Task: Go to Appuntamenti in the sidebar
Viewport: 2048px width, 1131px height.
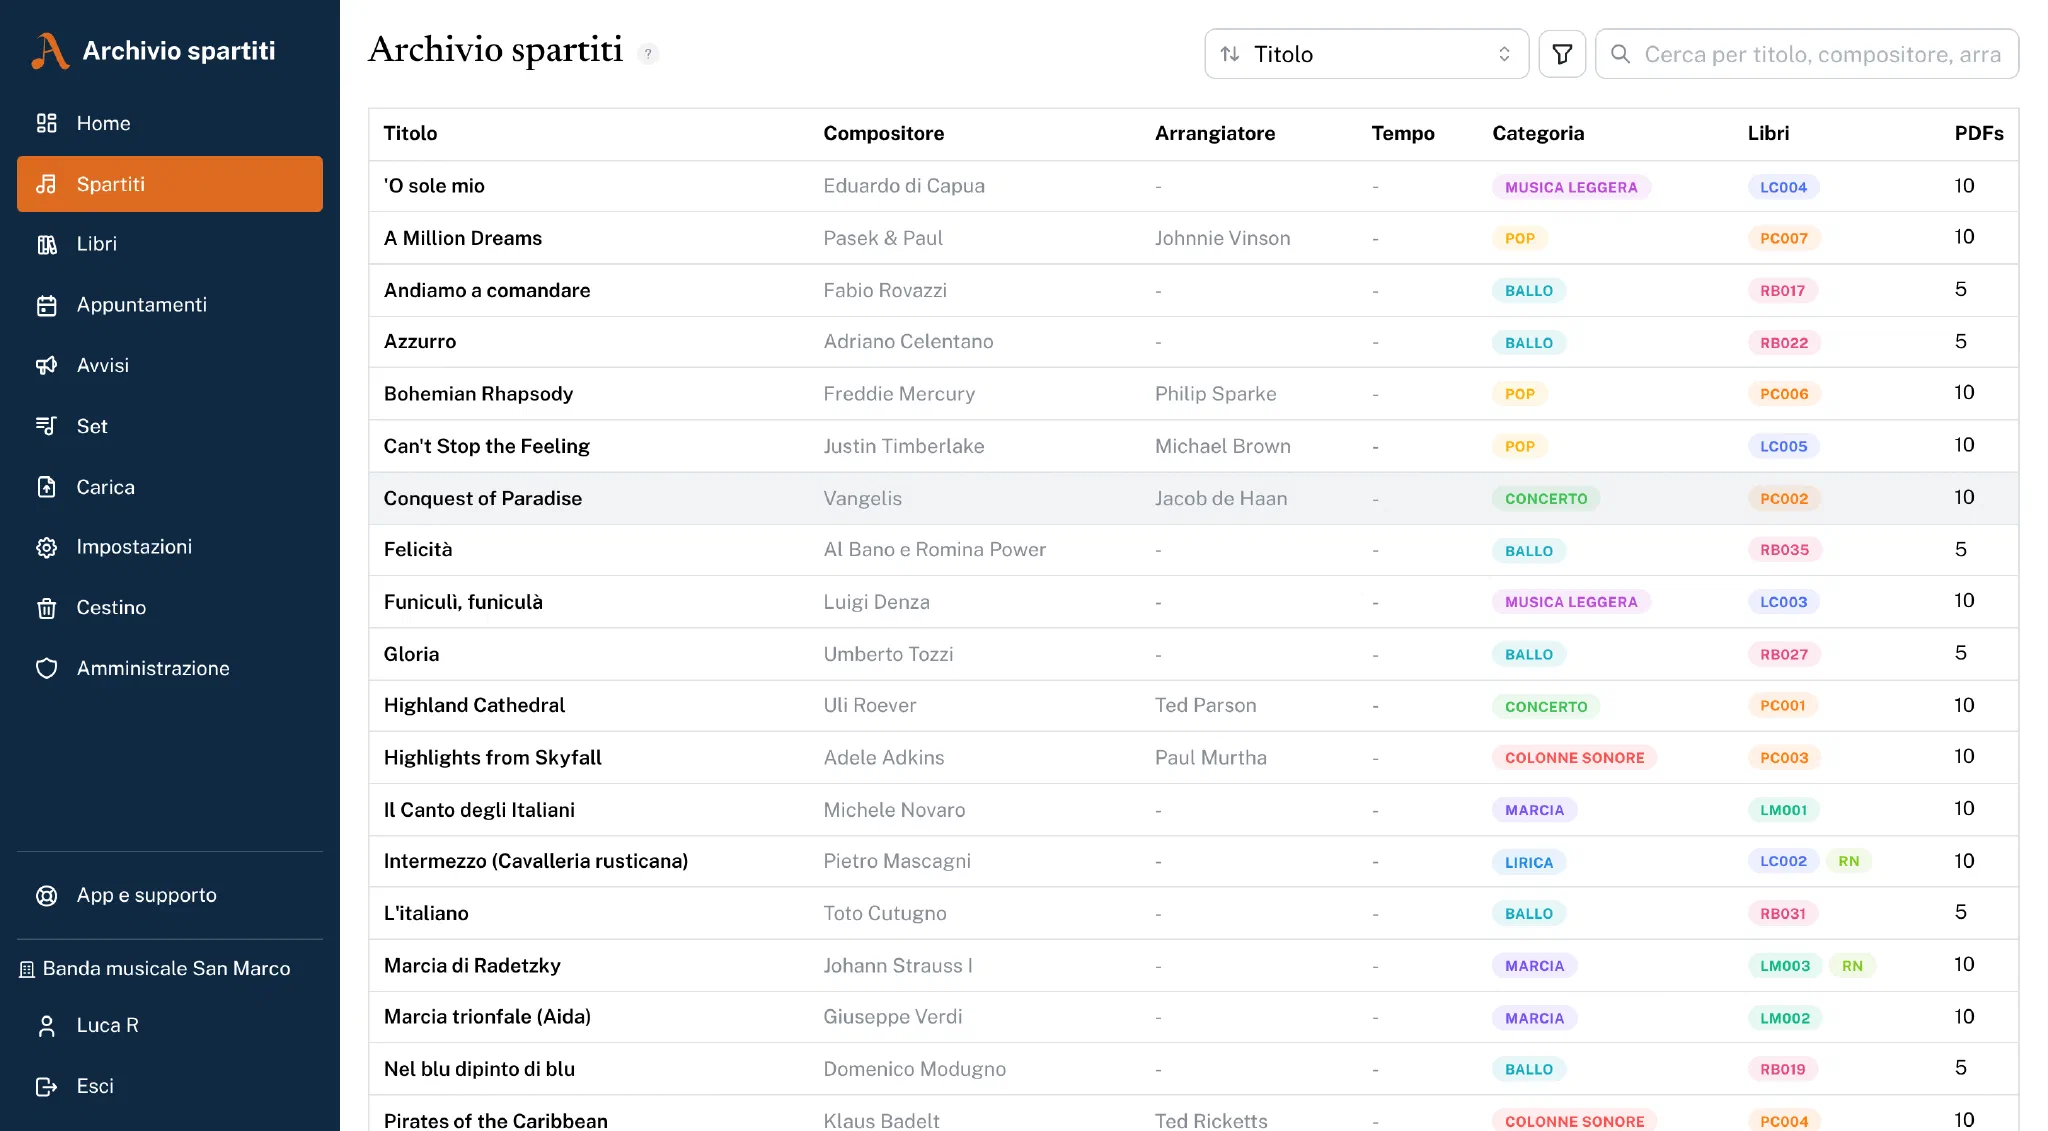Action: [170, 305]
